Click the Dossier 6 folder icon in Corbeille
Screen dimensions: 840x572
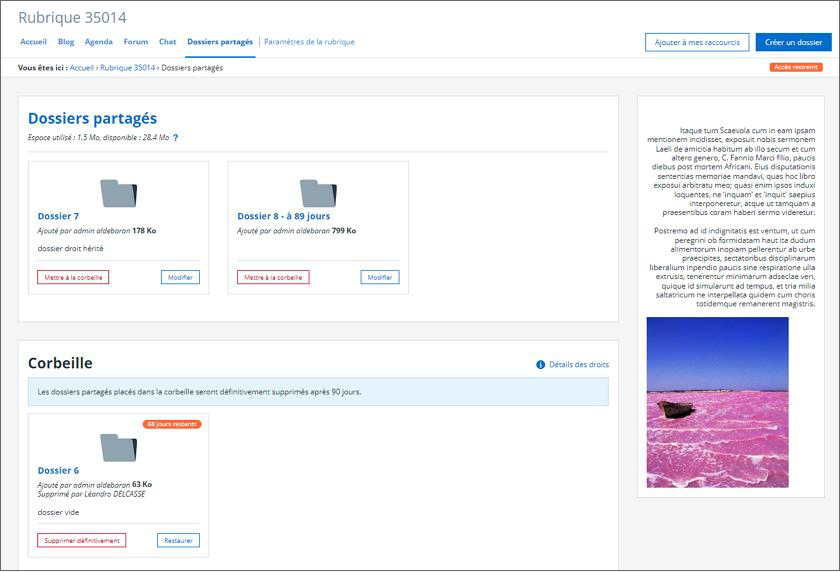click(x=119, y=448)
